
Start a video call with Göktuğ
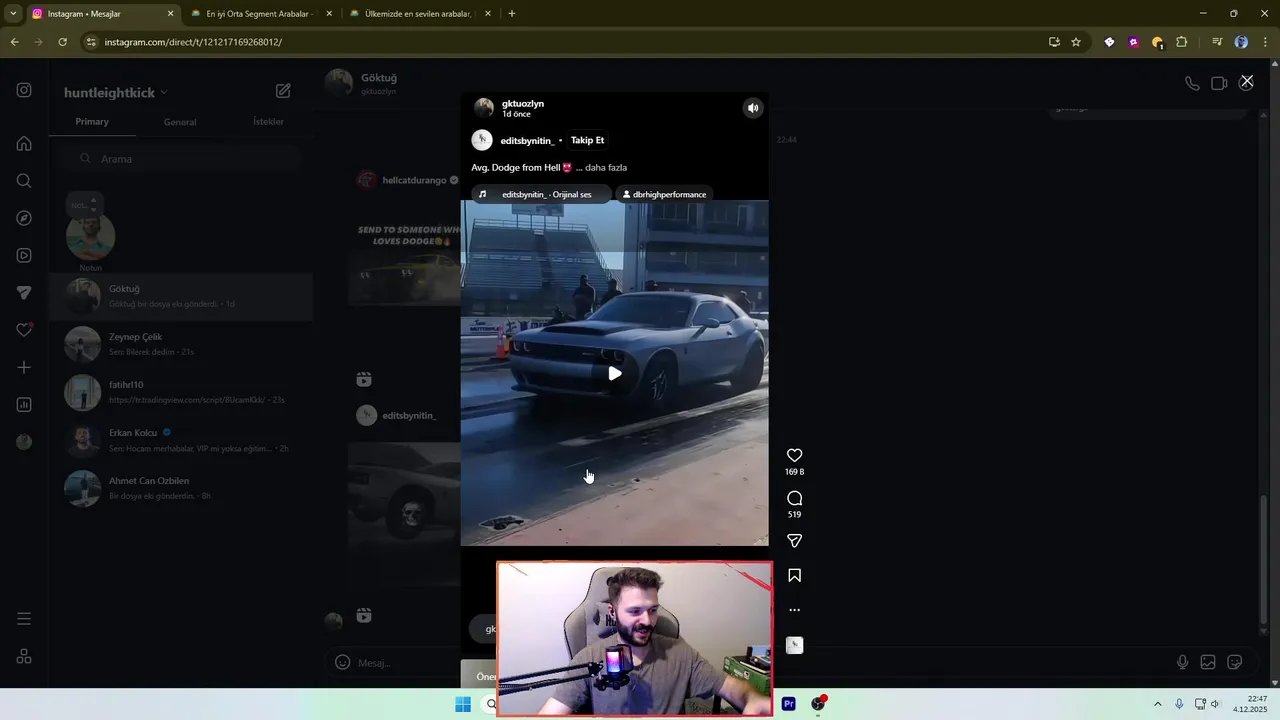tap(1219, 83)
